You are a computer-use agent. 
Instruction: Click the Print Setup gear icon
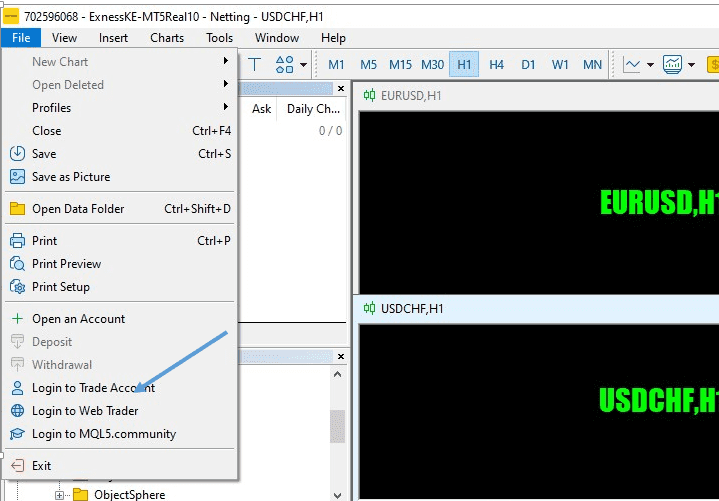tap(17, 287)
